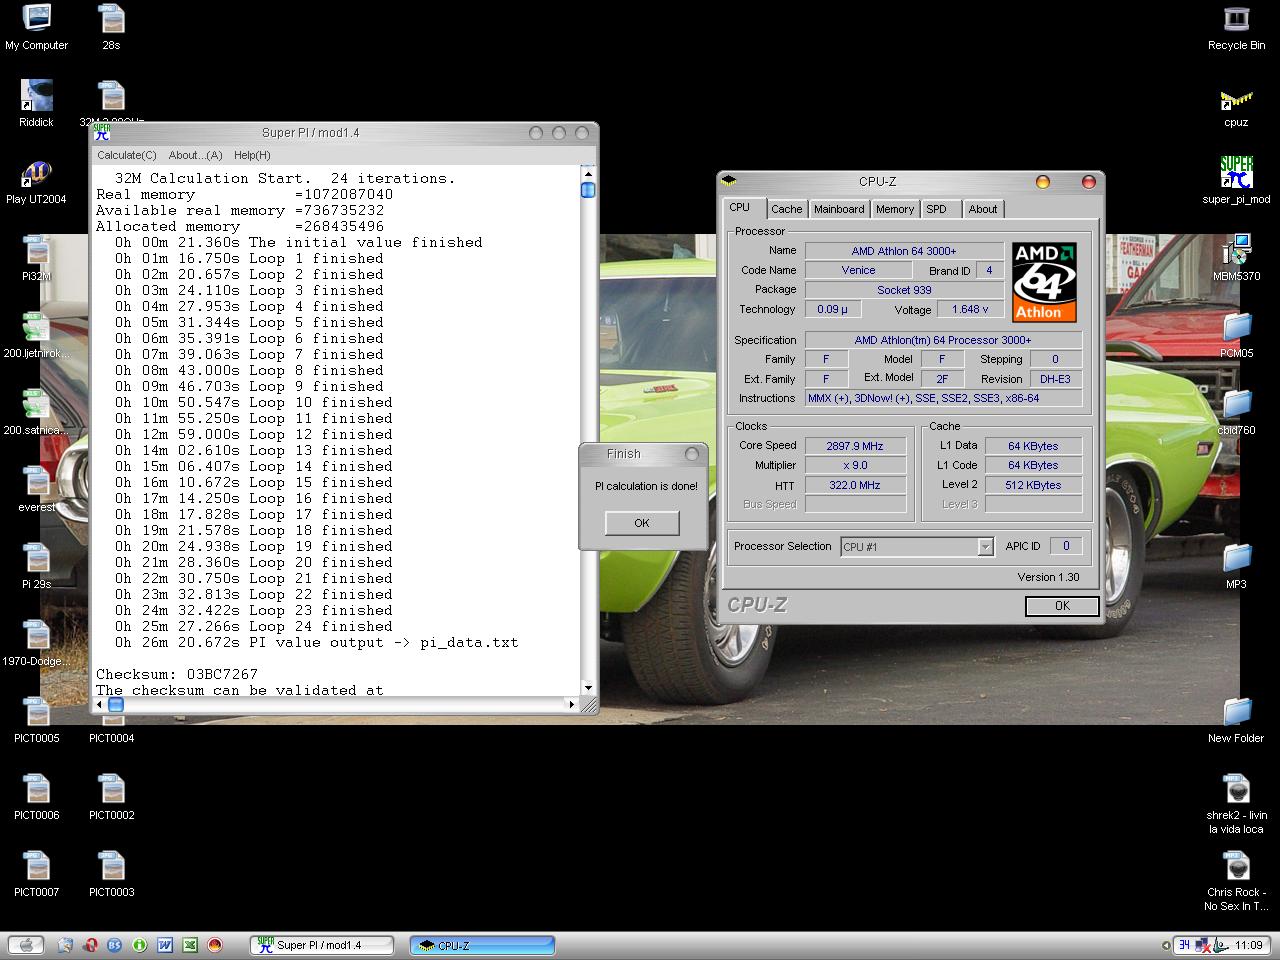Open the My Computer desktop icon
Viewport: 1280px width, 960px height.
click(36, 27)
